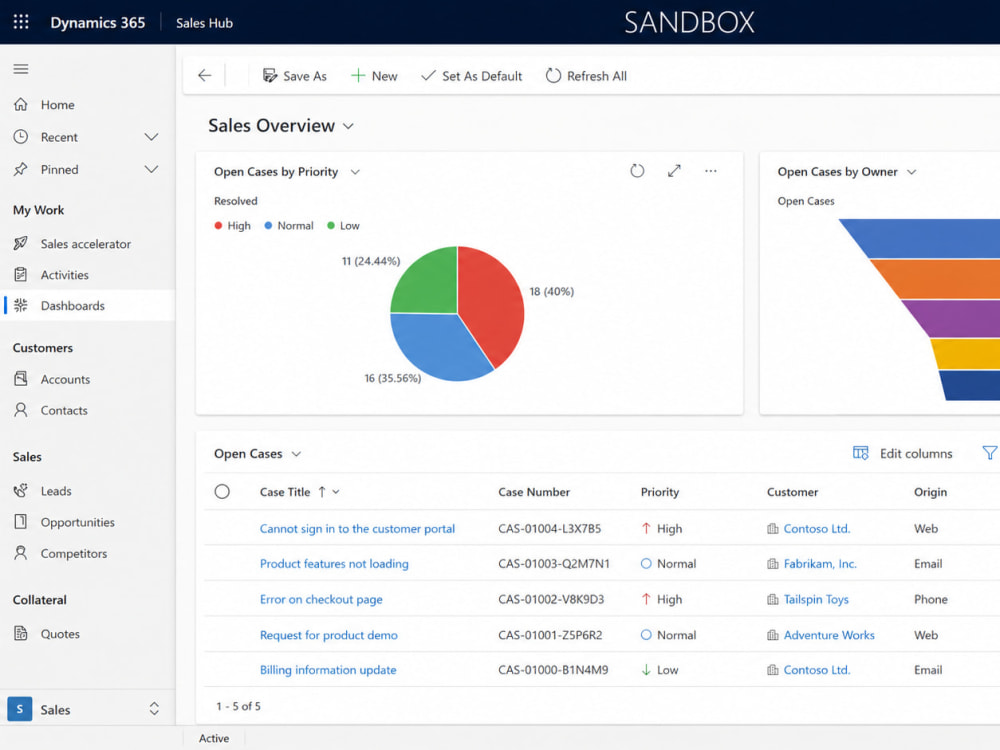Click the Opportunities icon in sidebar
The image size is (1000, 750).
21,522
